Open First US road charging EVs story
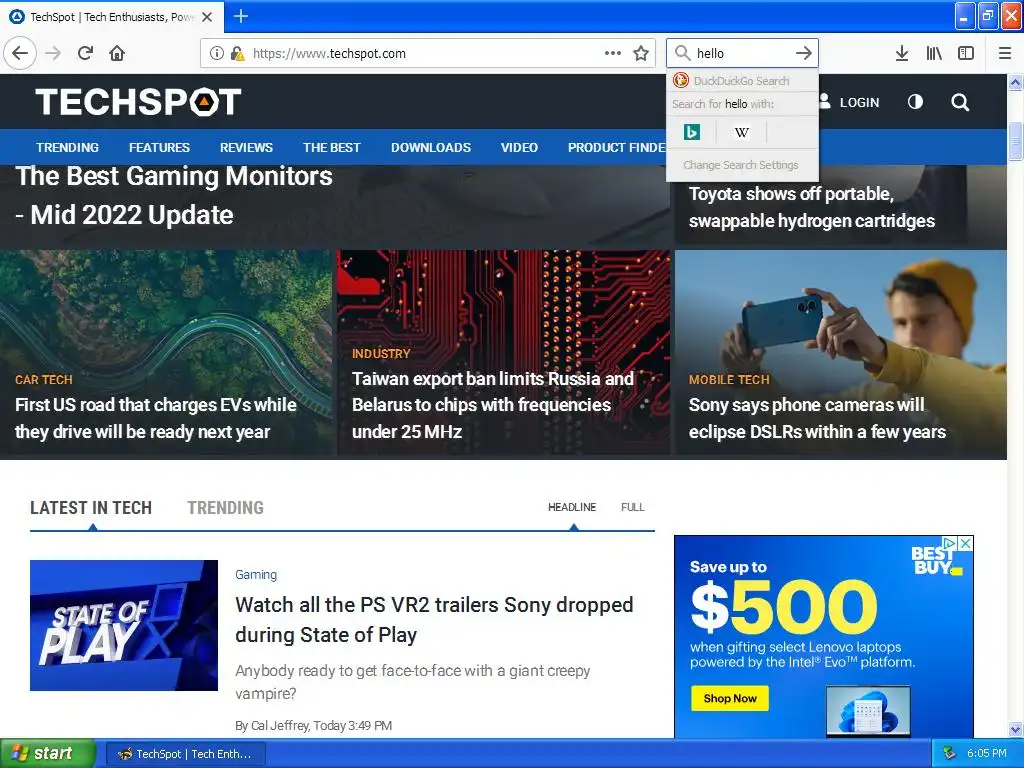The width and height of the screenshot is (1024, 768). tap(155, 418)
